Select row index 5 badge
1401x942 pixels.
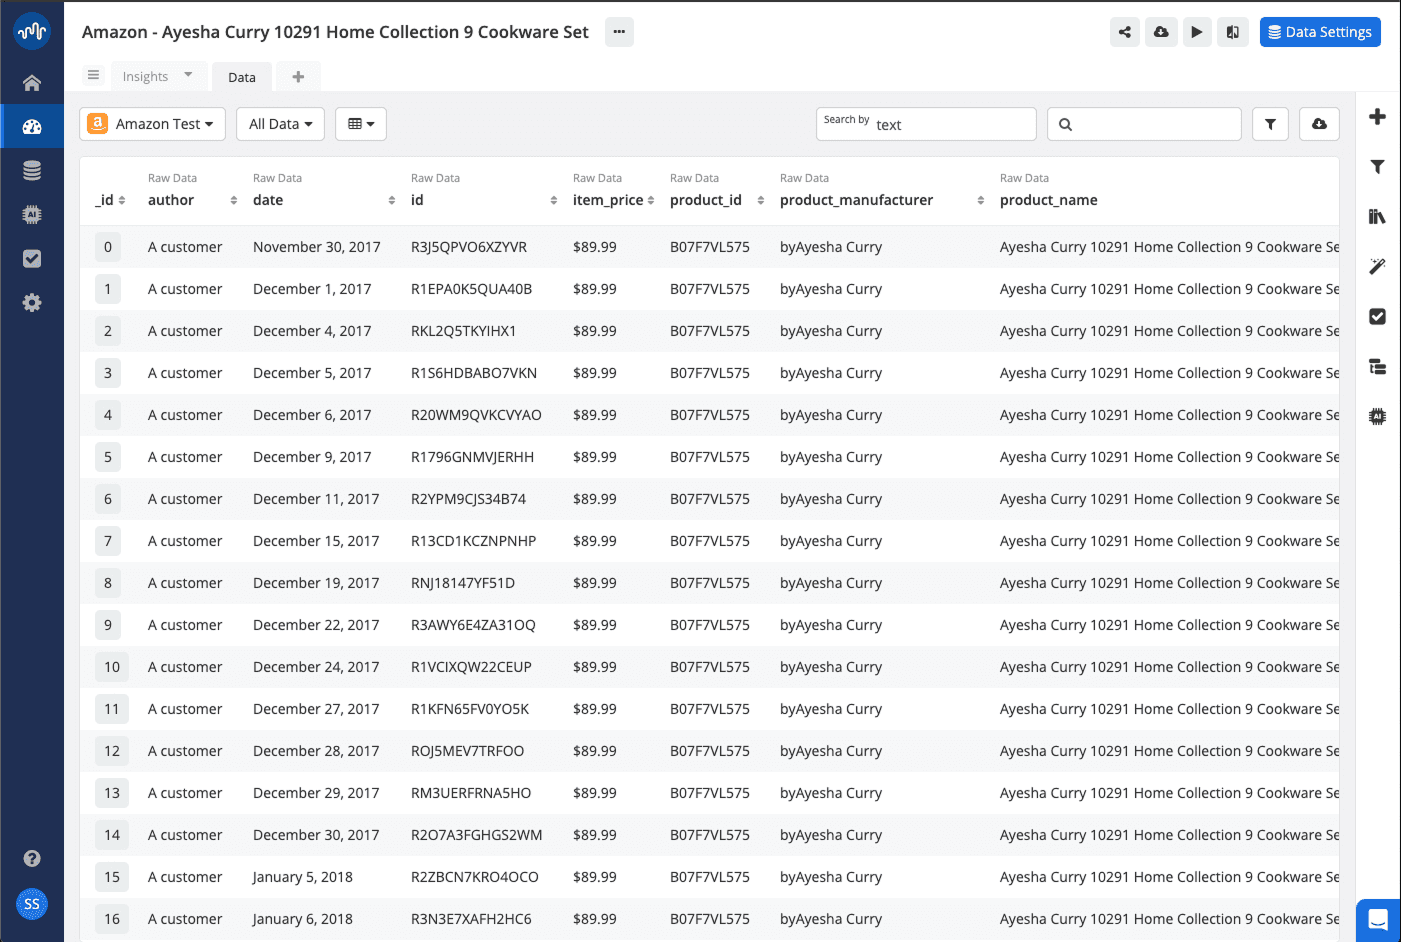pos(108,457)
